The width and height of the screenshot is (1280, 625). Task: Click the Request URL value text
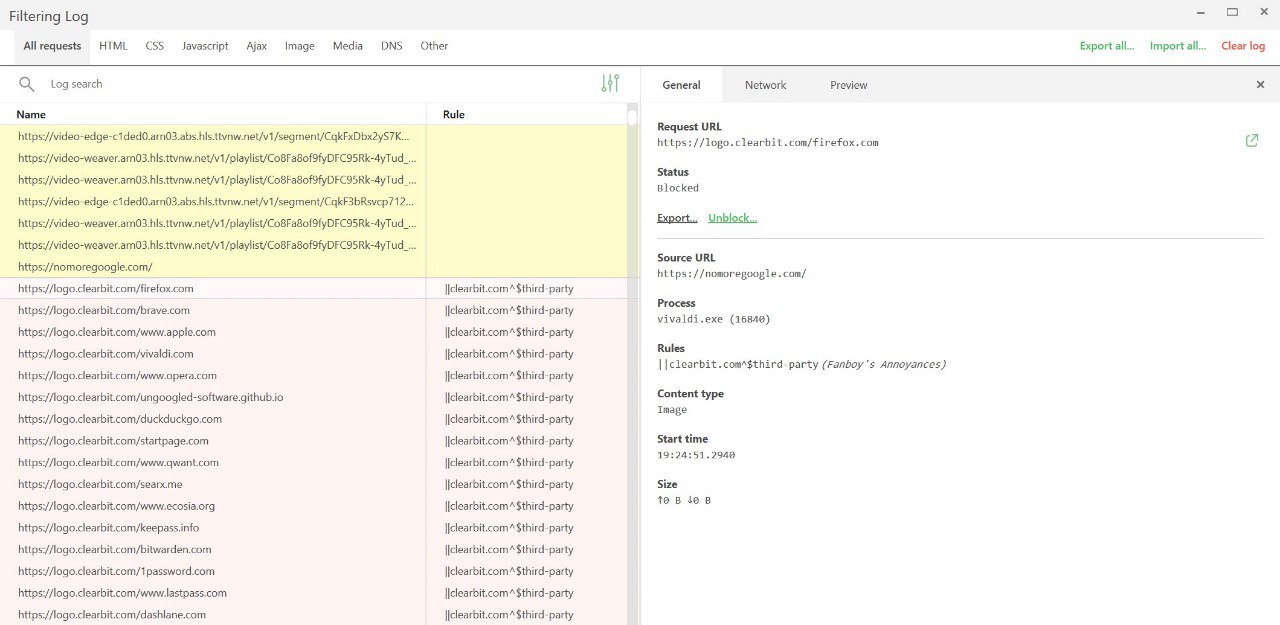pos(768,143)
